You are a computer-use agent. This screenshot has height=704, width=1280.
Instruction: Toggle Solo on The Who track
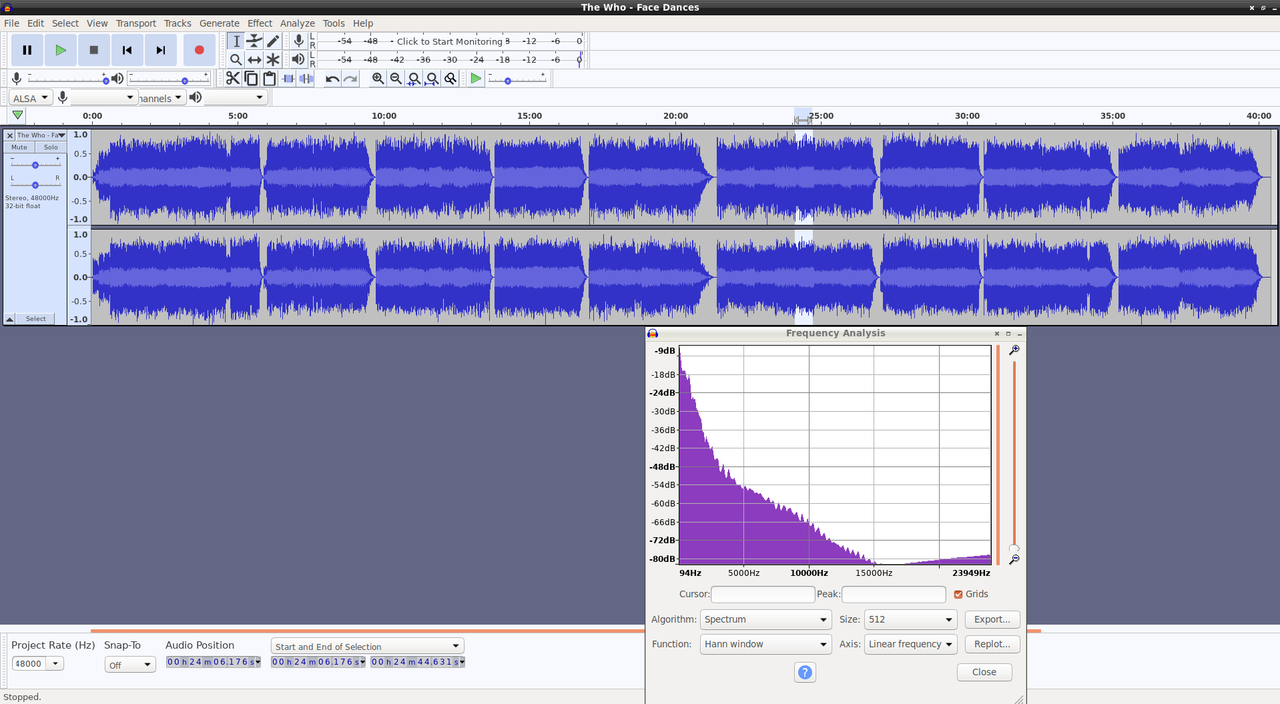point(50,147)
